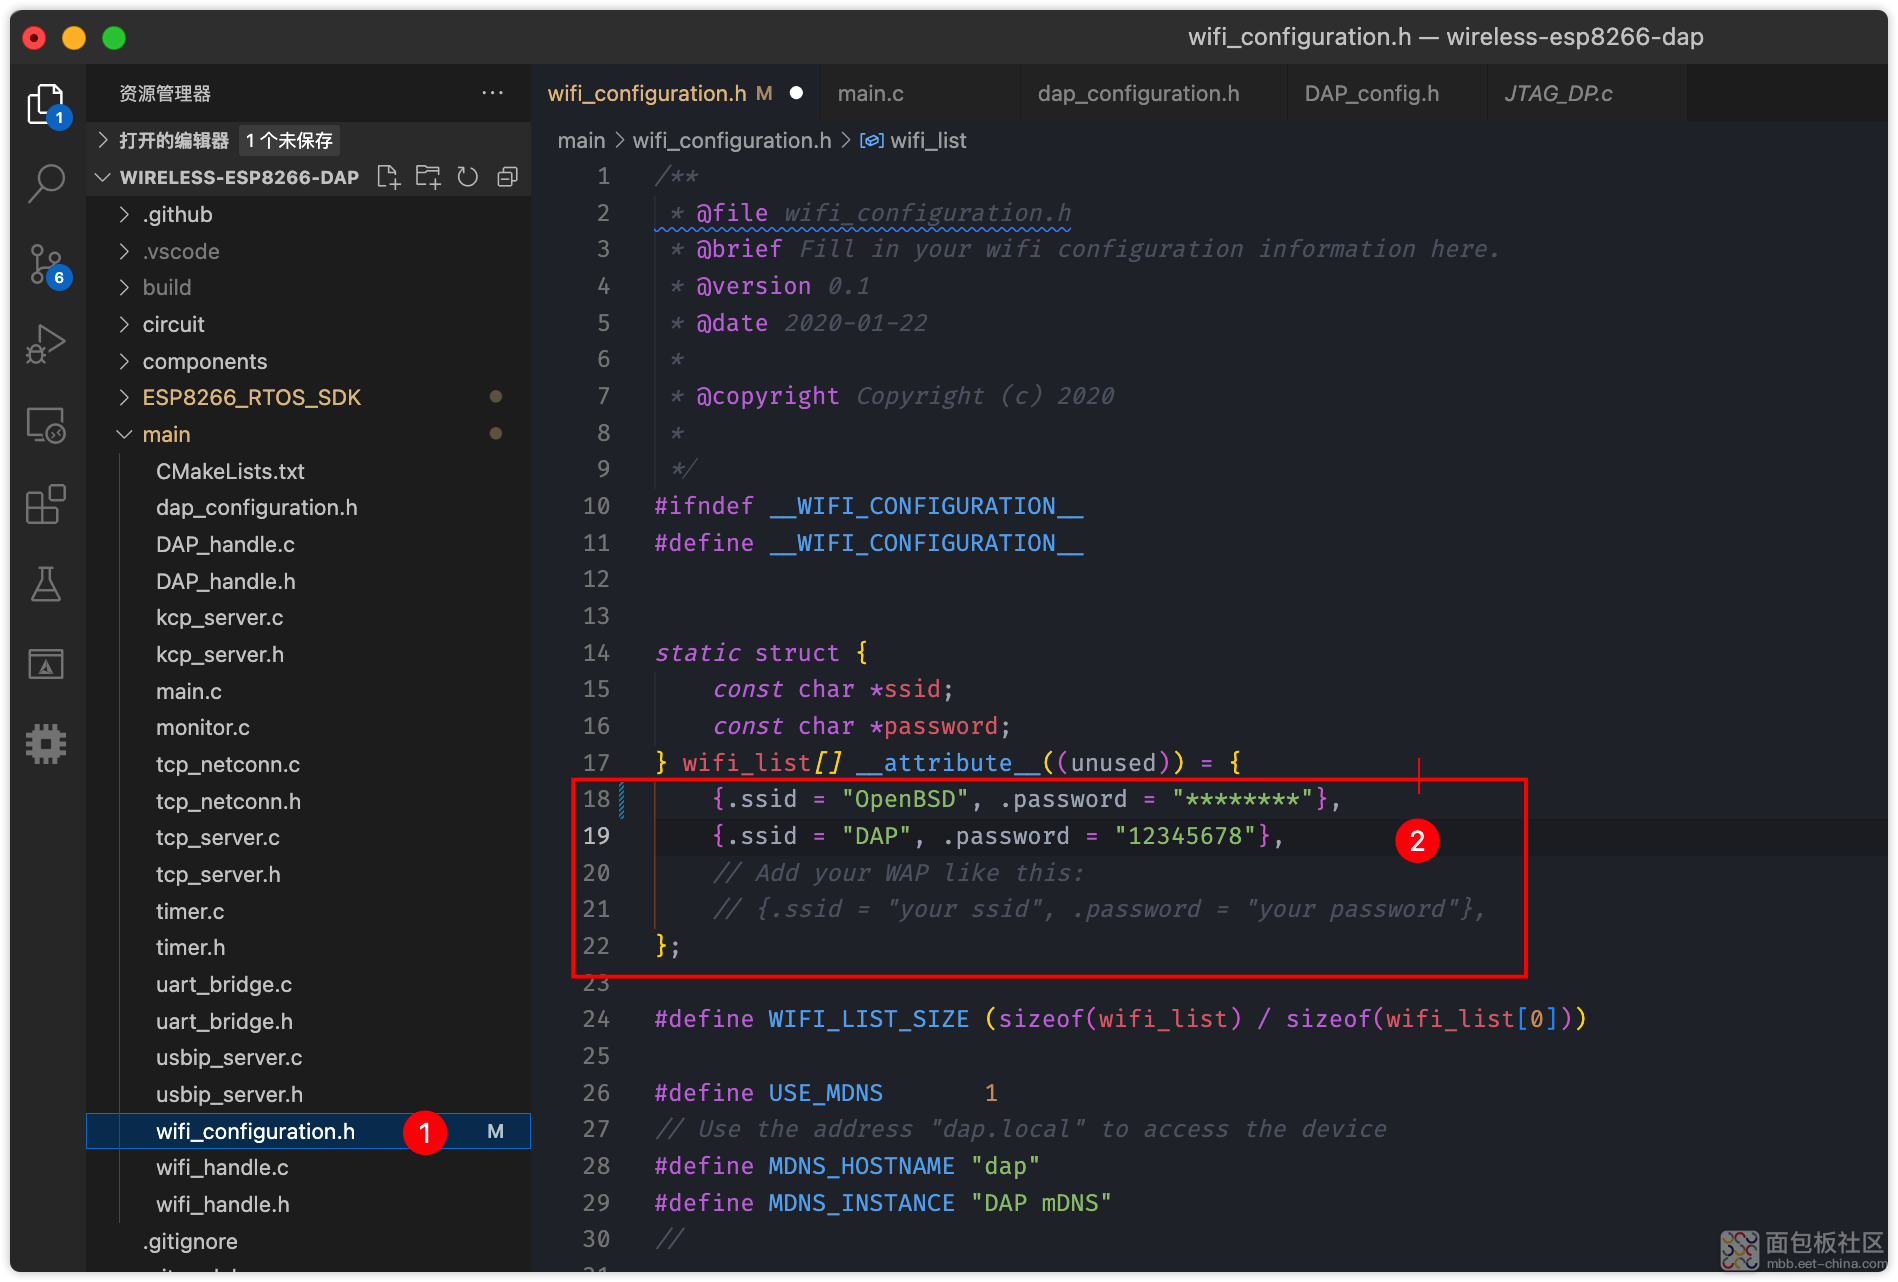1898x1282 pixels.
Task: Click the New Folder icon in explorer header
Action: point(428,177)
